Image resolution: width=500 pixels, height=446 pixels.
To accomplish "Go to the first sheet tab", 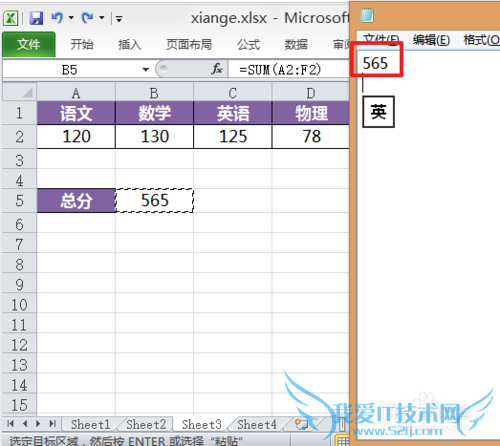I will pos(11,424).
